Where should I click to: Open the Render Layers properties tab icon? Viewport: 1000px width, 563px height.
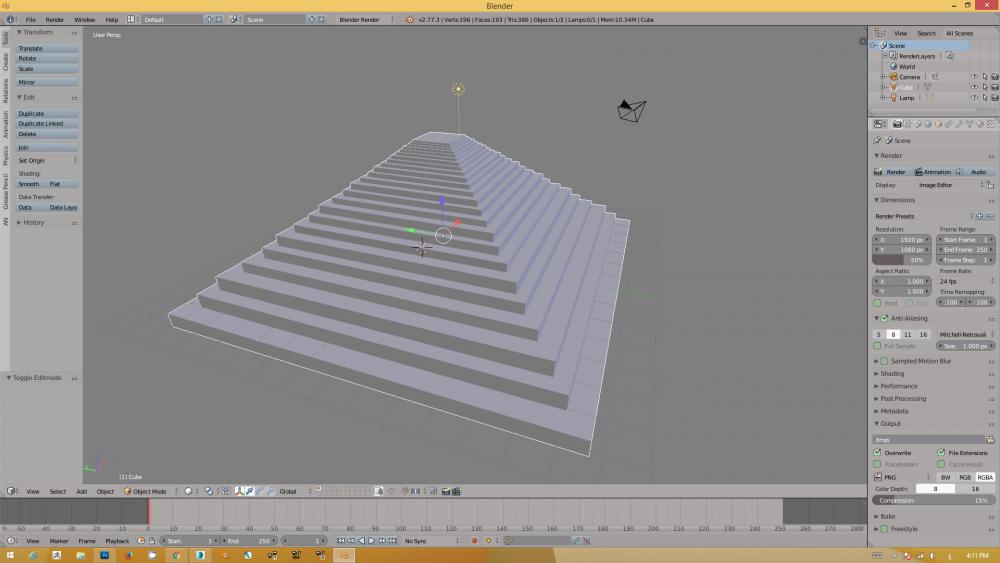(x=907, y=124)
